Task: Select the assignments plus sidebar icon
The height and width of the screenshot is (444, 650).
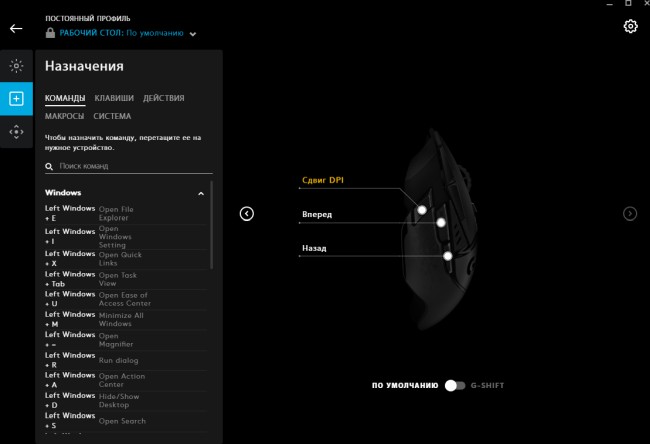Action: (16, 98)
